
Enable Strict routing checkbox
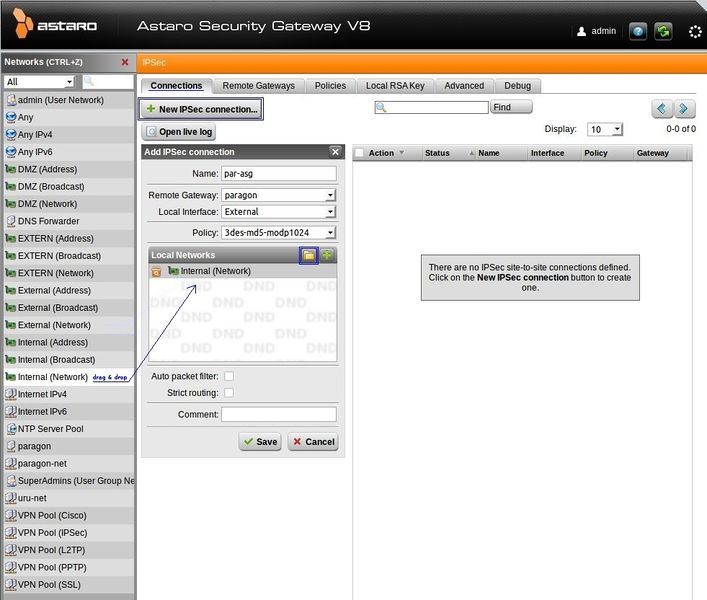click(x=229, y=393)
